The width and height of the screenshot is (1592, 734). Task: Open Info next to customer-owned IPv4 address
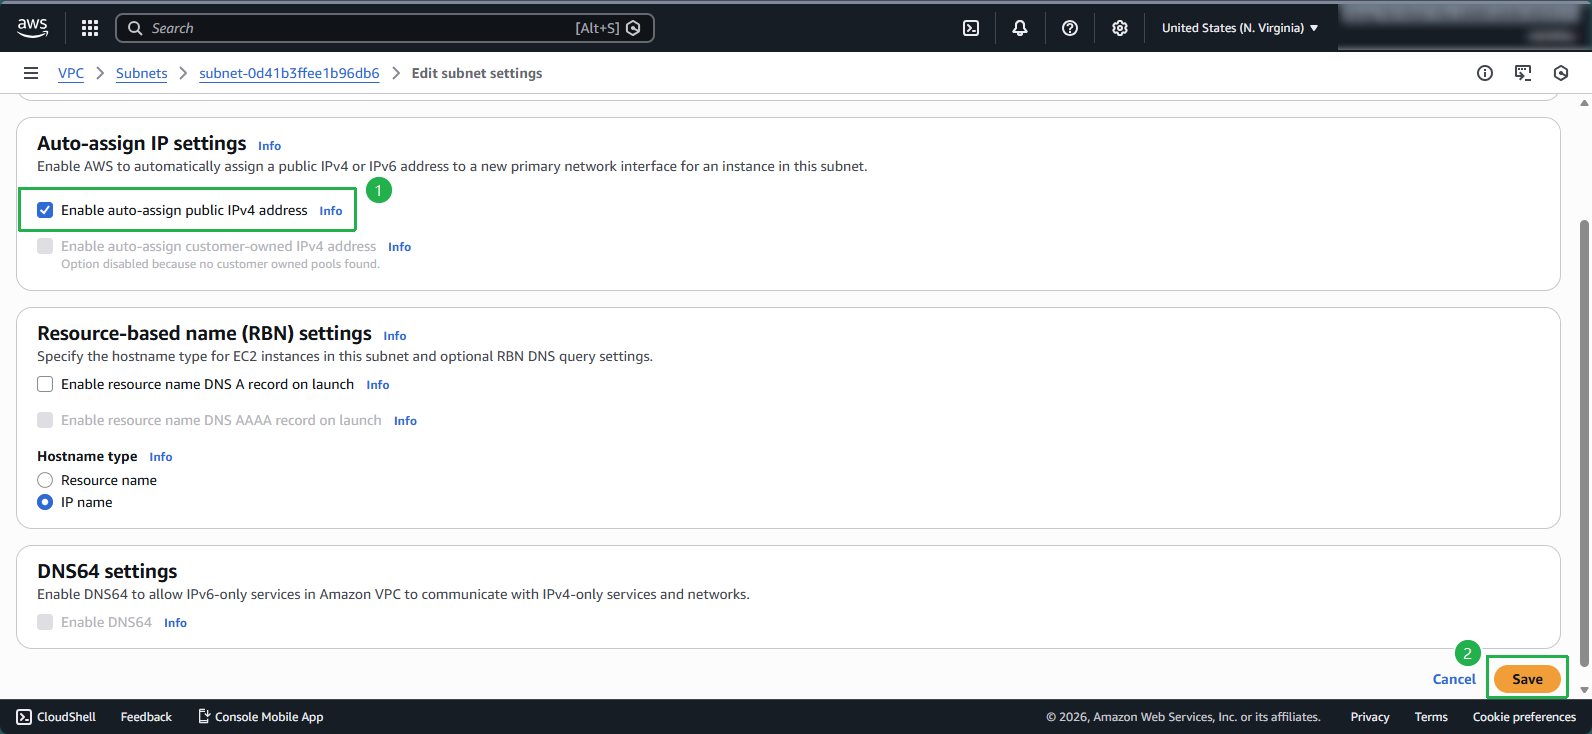pos(400,247)
